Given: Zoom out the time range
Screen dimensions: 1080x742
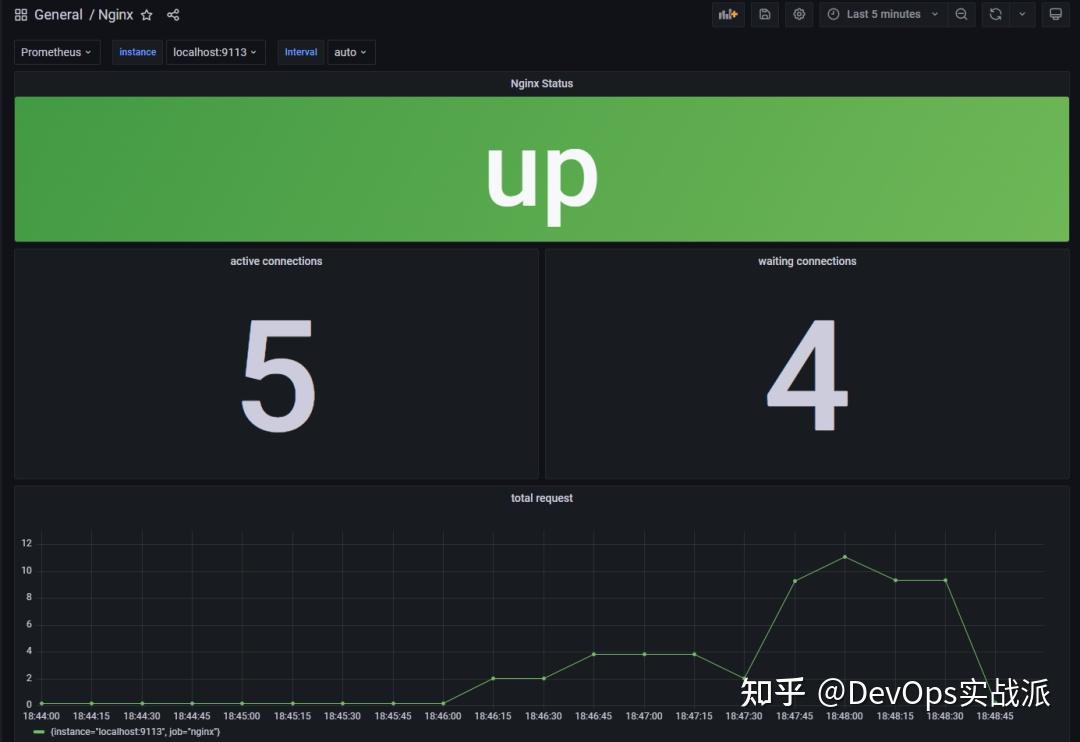Looking at the screenshot, I should [x=962, y=14].
